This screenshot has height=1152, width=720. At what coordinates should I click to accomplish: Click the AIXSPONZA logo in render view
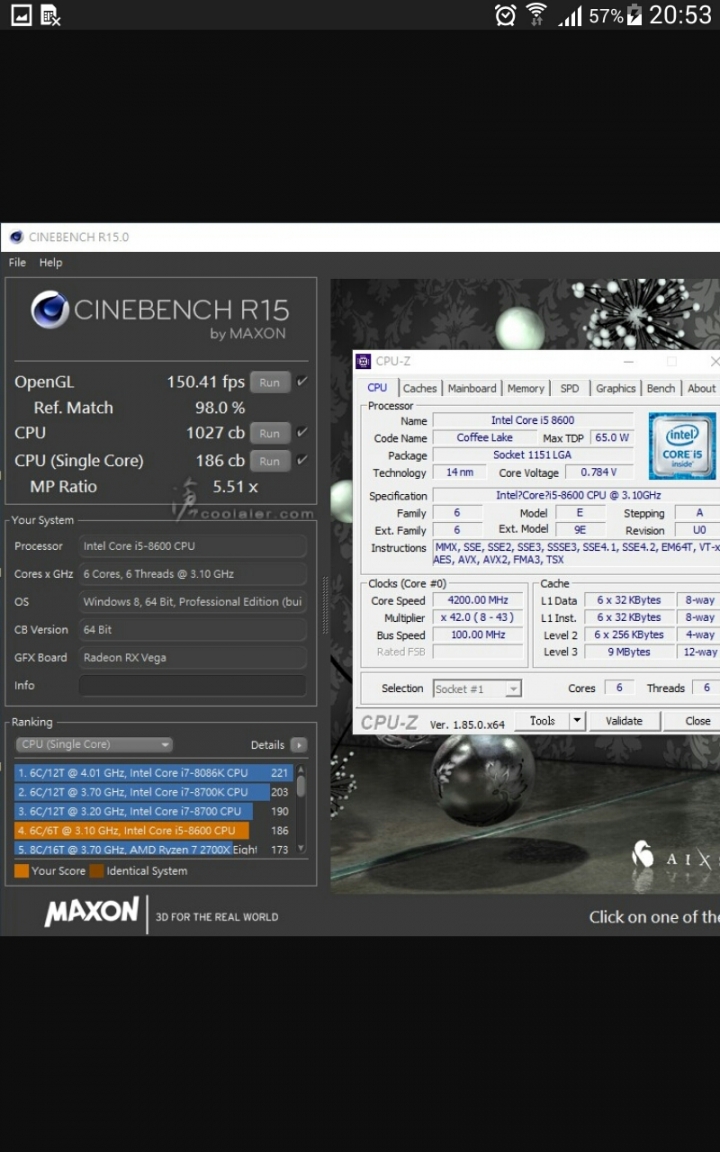pos(674,857)
